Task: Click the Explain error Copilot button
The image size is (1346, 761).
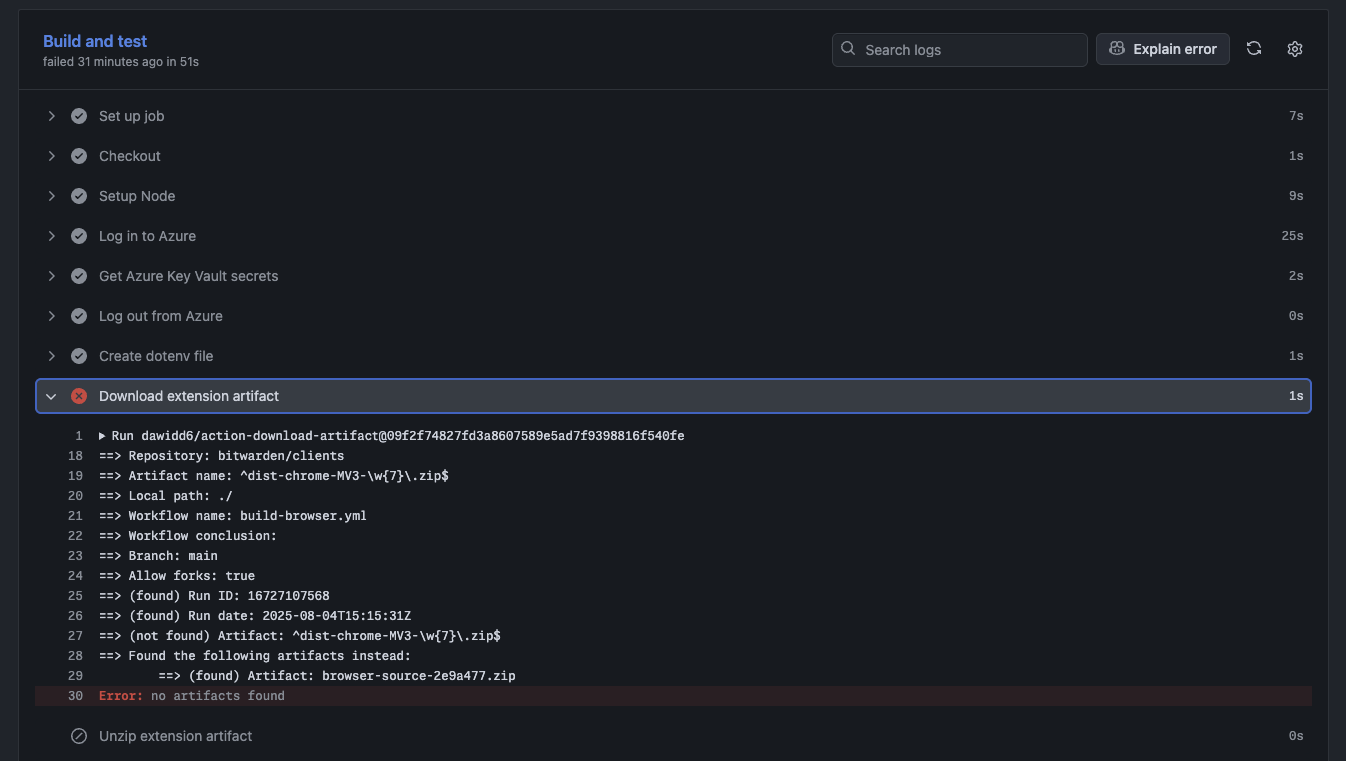Action: click(x=1163, y=49)
